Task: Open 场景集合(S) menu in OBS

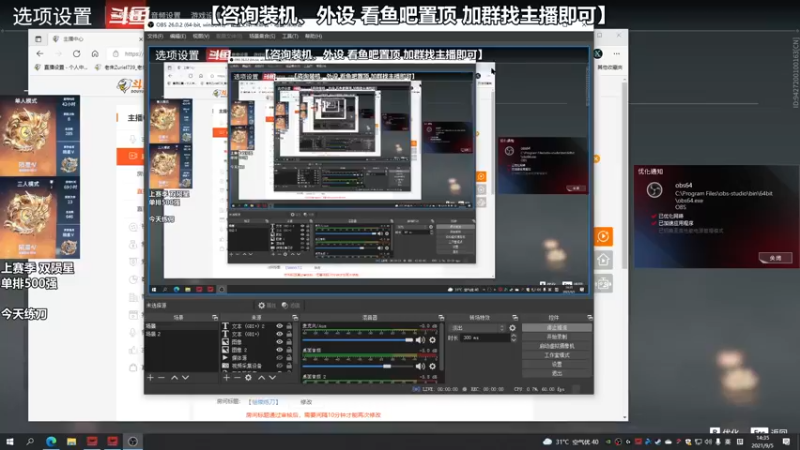Action: click(262, 36)
